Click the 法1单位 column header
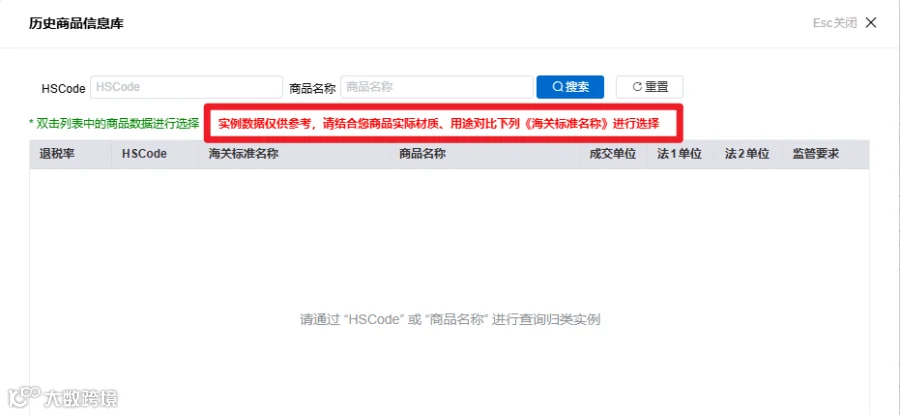This screenshot has height=415, width=900. pyautogui.click(x=680, y=154)
